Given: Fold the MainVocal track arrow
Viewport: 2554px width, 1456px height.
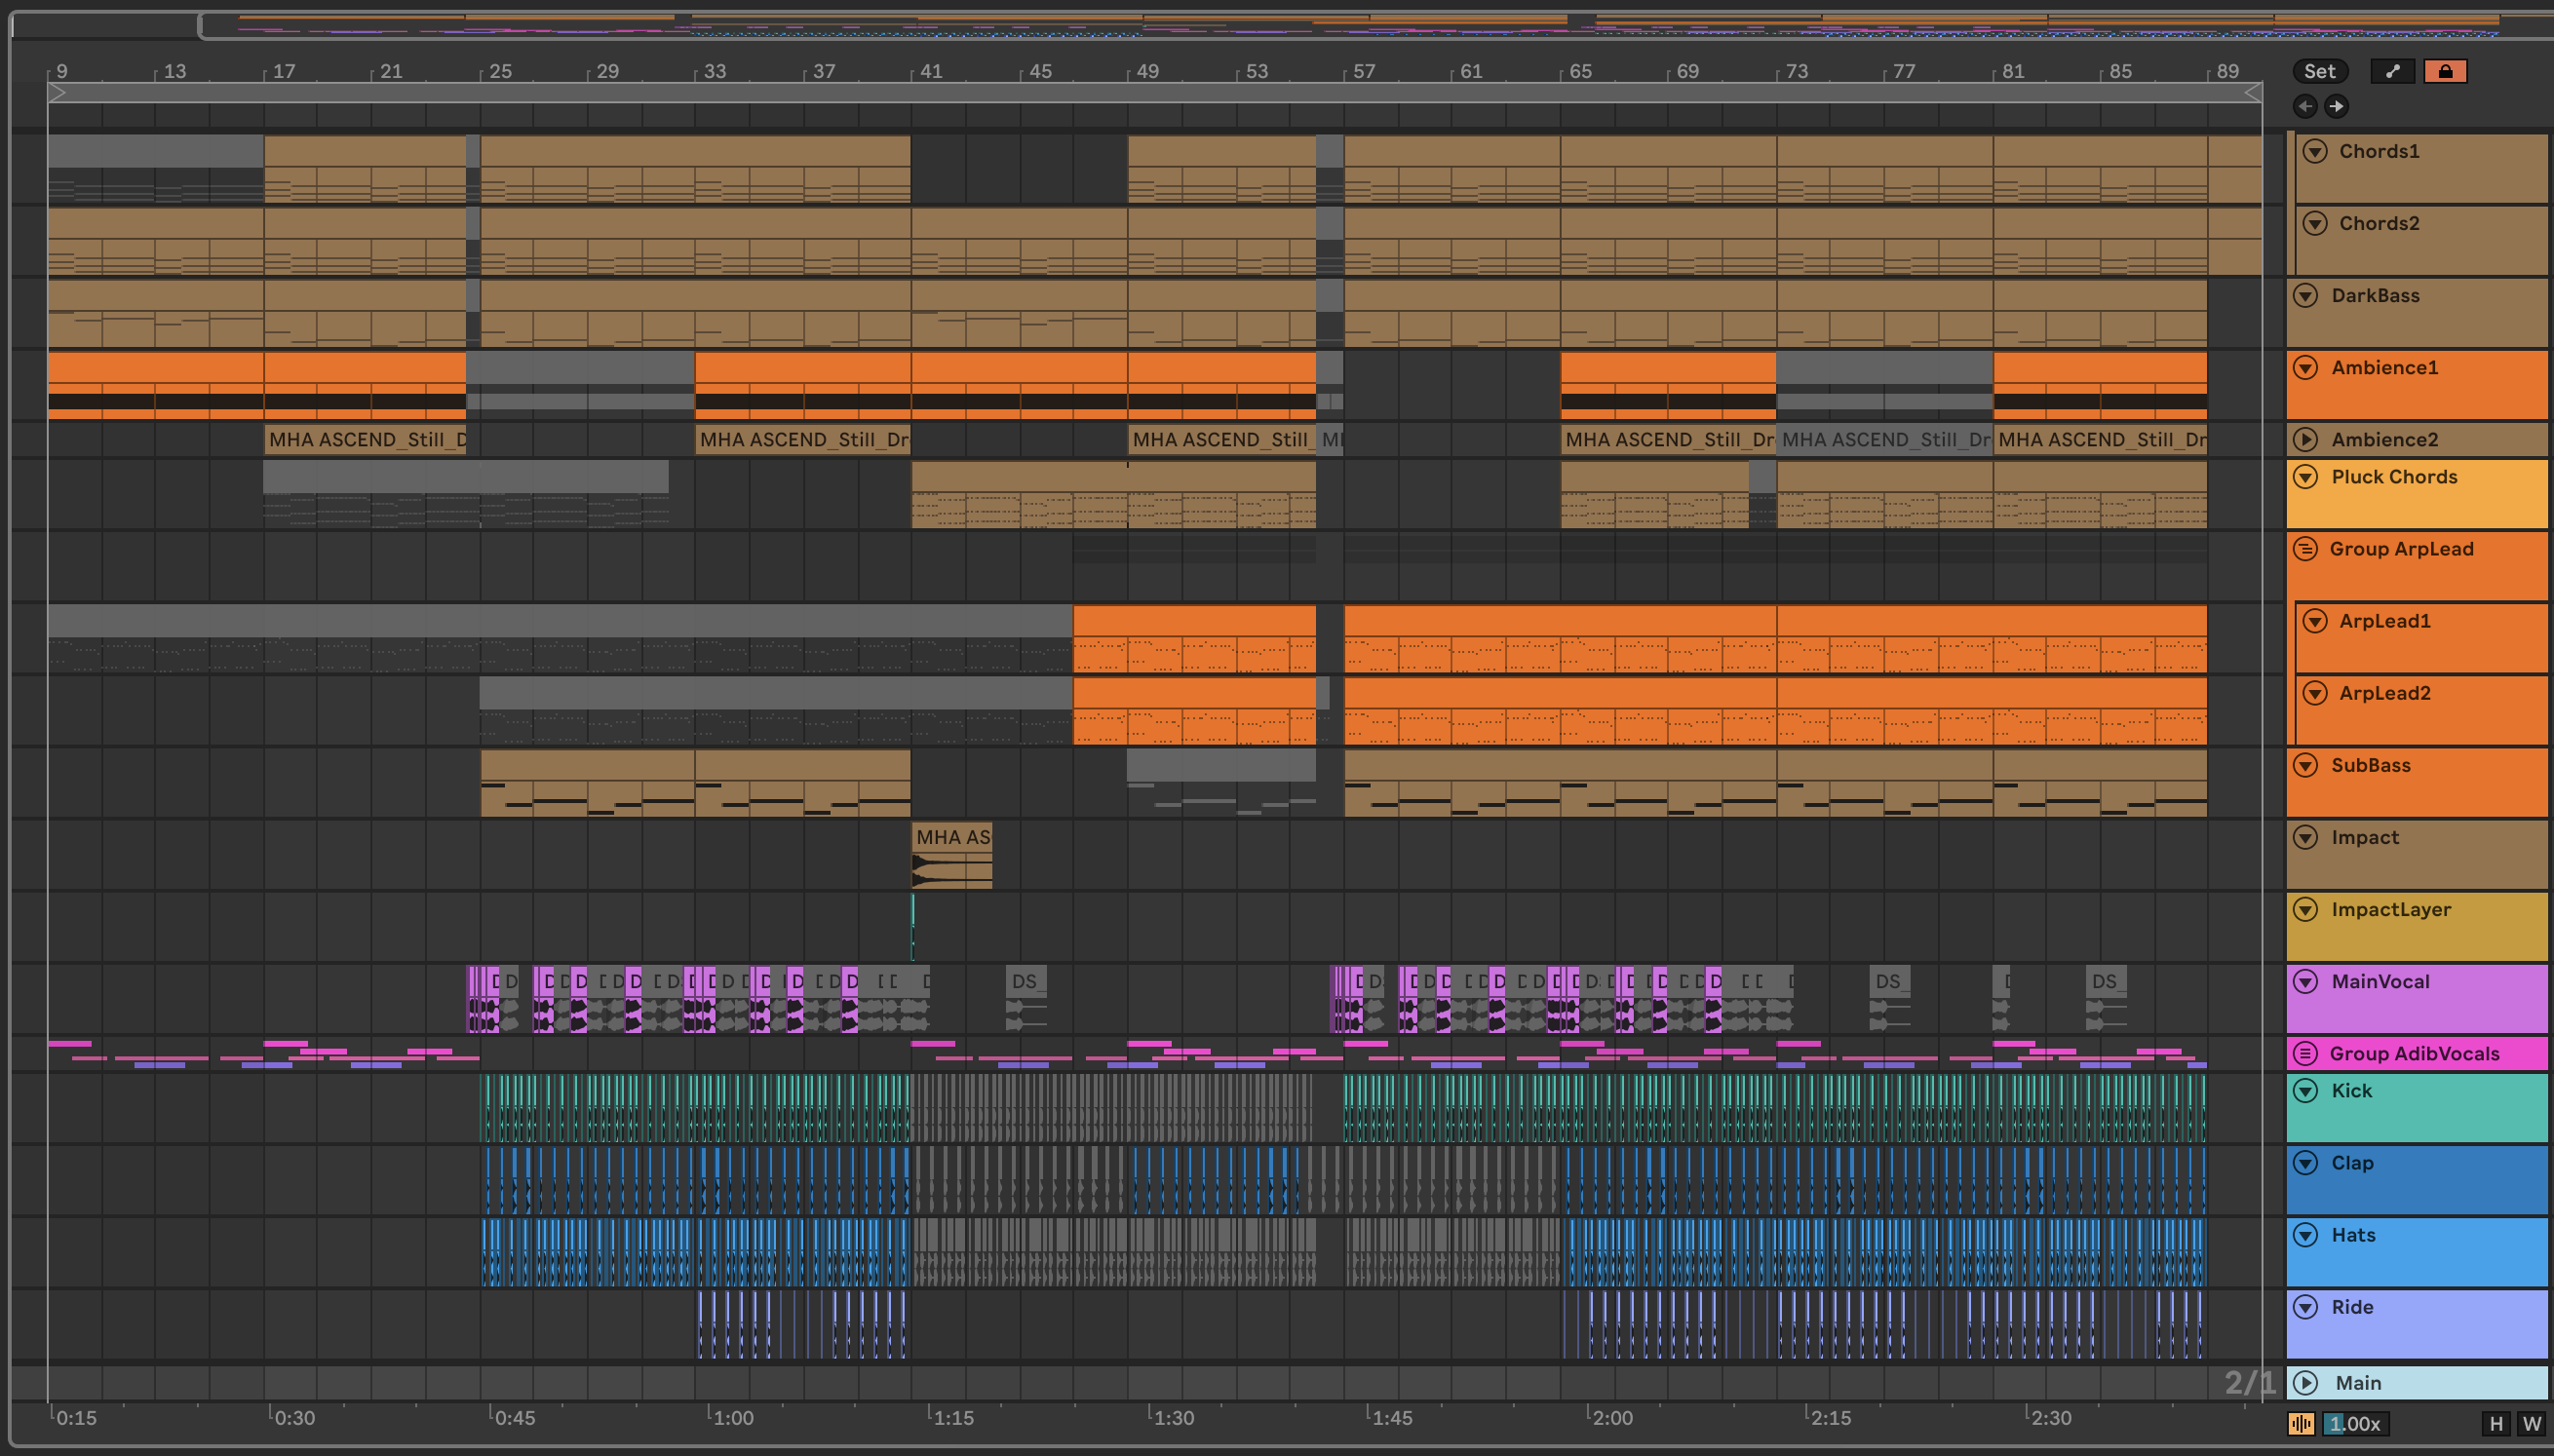Looking at the screenshot, I should (2306, 981).
